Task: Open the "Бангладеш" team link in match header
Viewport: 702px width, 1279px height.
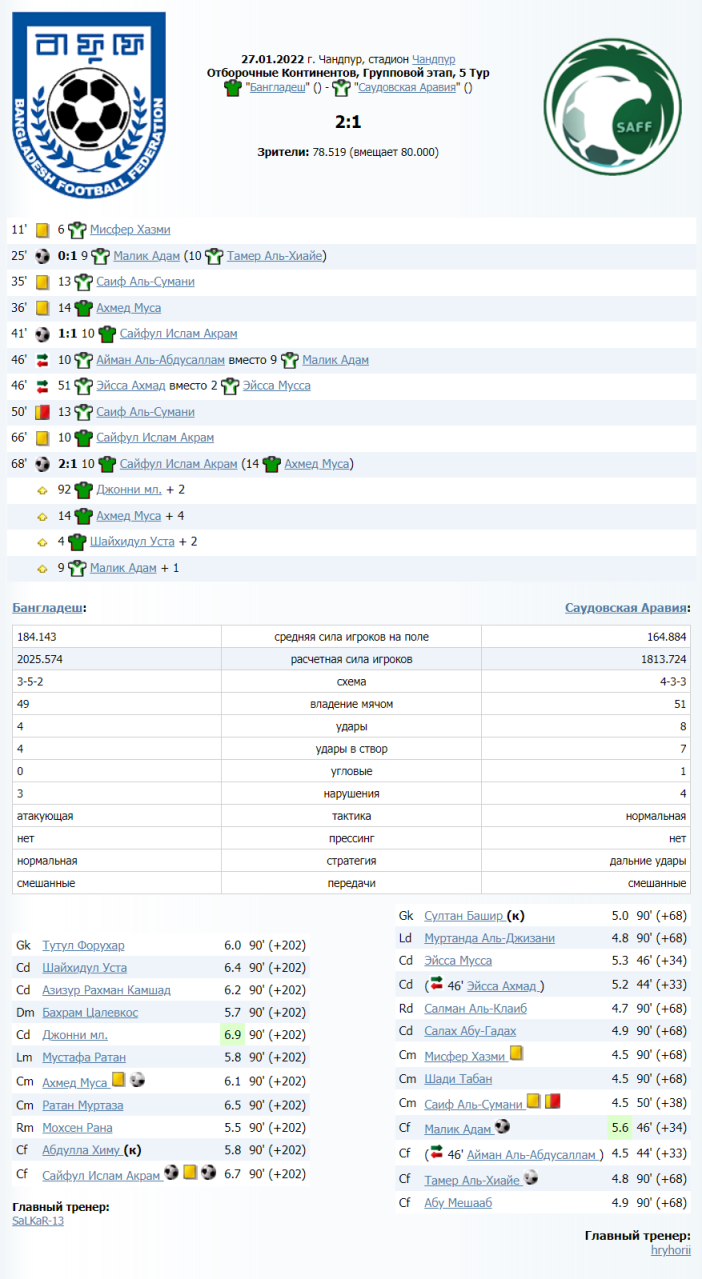Action: (278, 88)
